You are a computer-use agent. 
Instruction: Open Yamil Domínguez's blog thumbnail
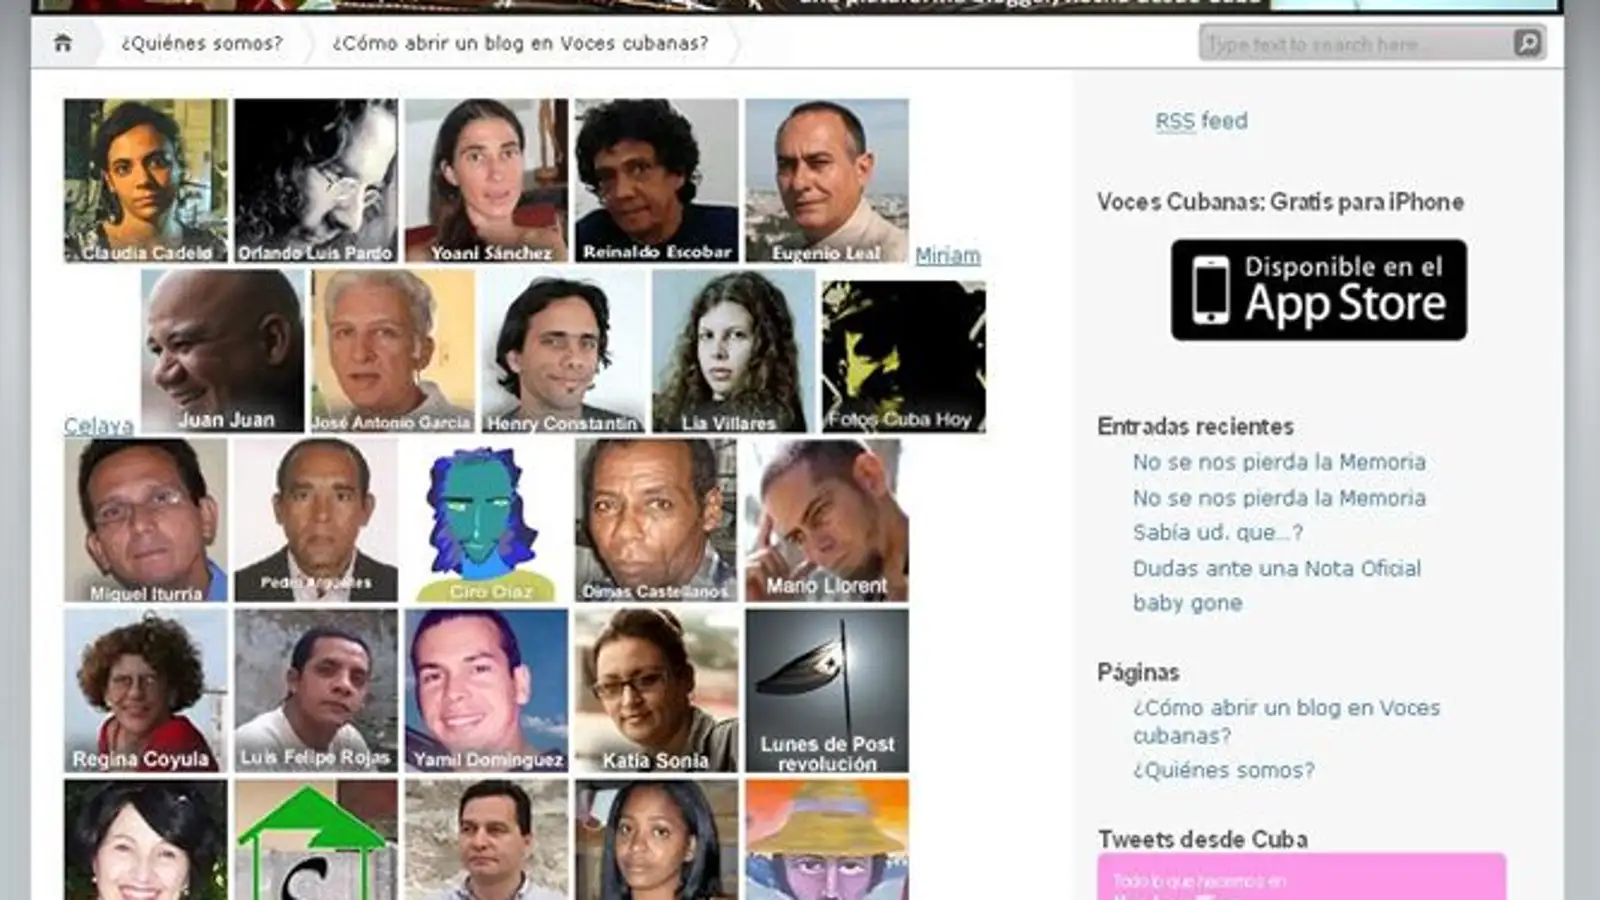coord(486,691)
